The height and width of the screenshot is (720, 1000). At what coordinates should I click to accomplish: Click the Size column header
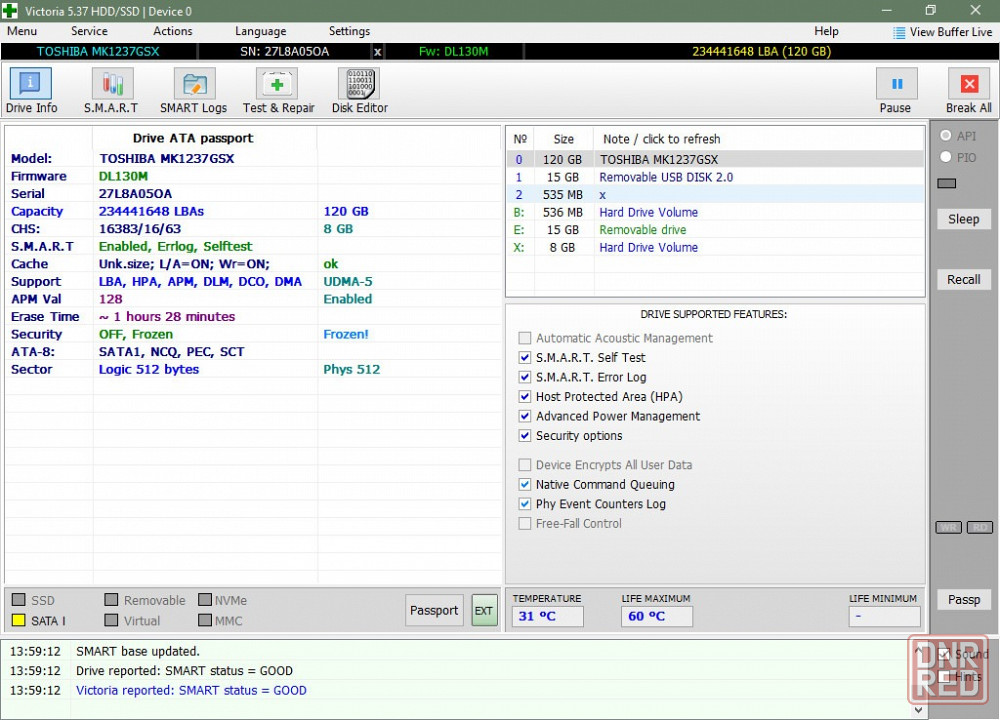point(563,139)
